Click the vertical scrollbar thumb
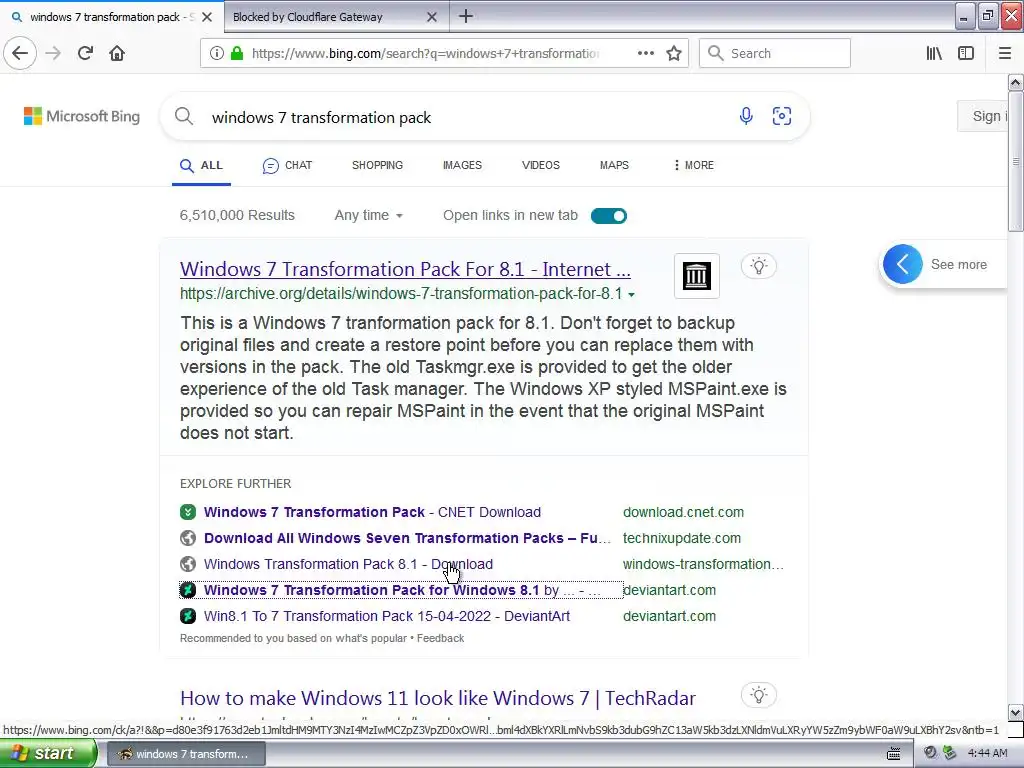This screenshot has height=768, width=1024. pos(1015,162)
